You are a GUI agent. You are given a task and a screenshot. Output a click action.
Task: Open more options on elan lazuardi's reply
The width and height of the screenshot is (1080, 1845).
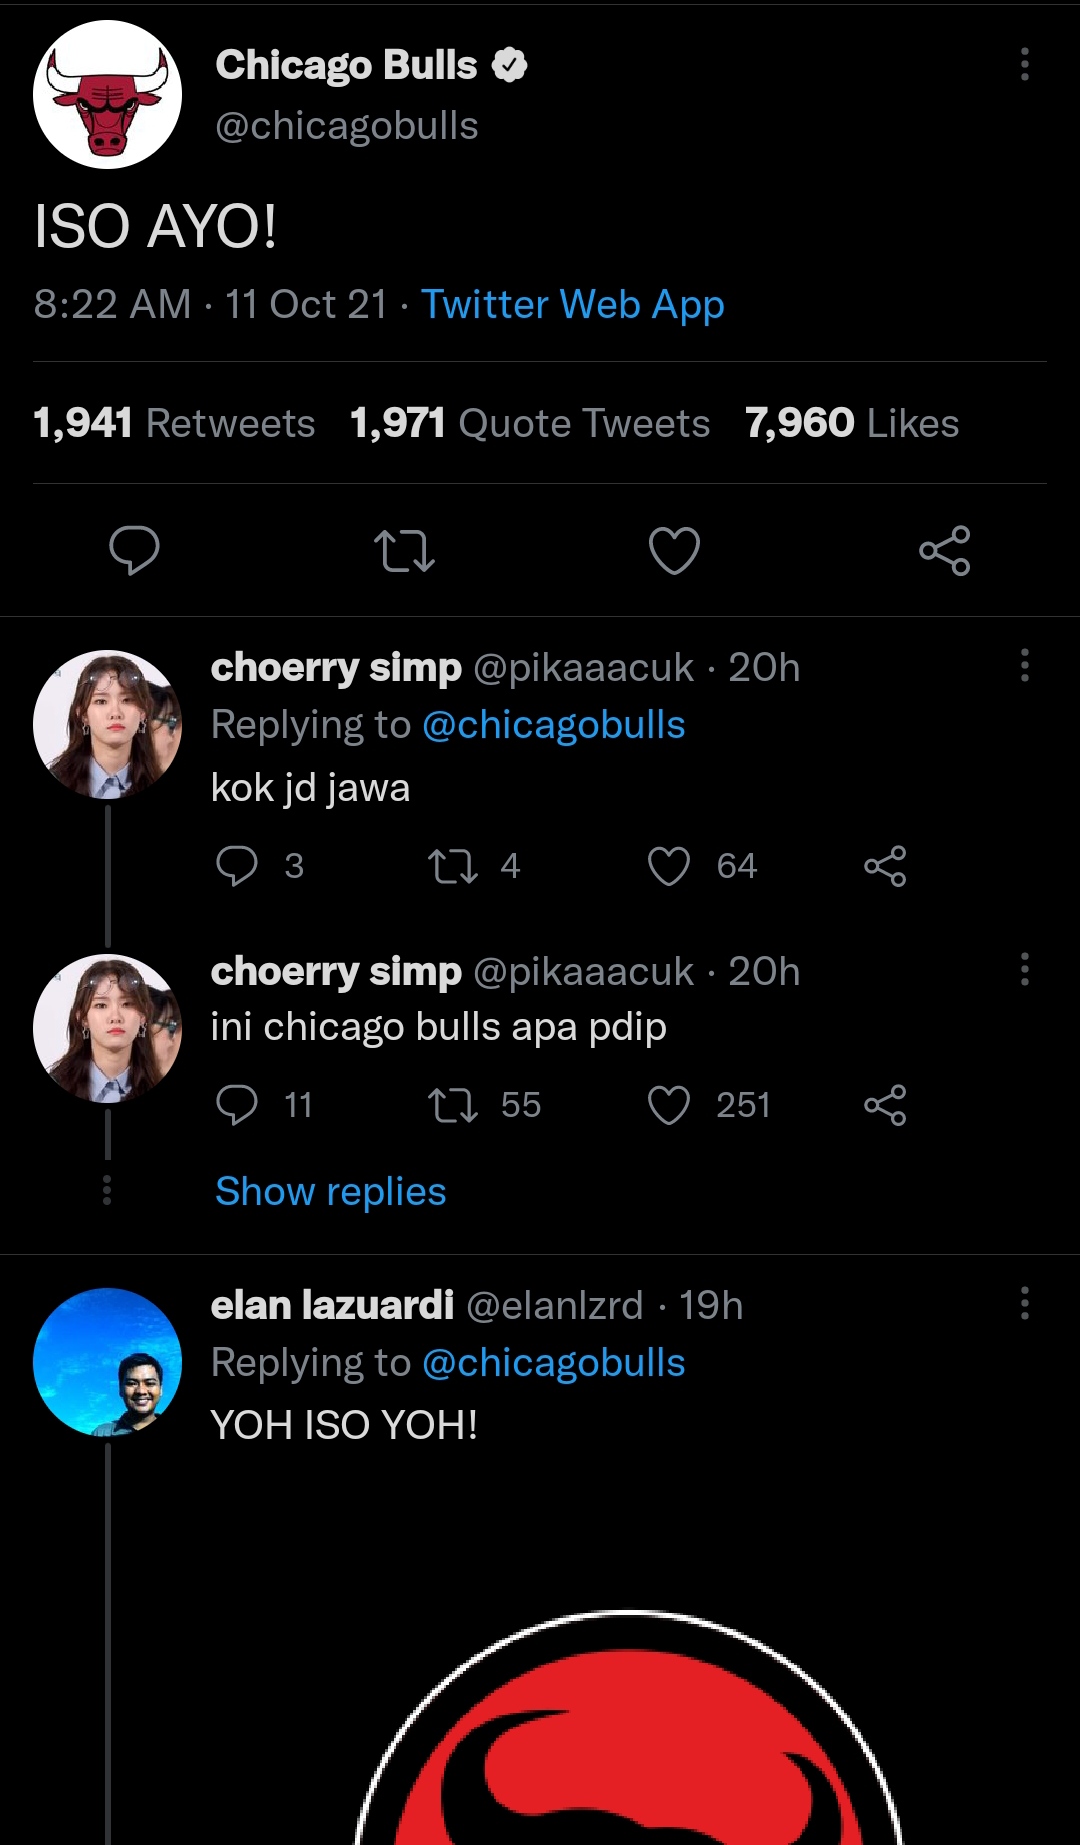[1024, 1303]
